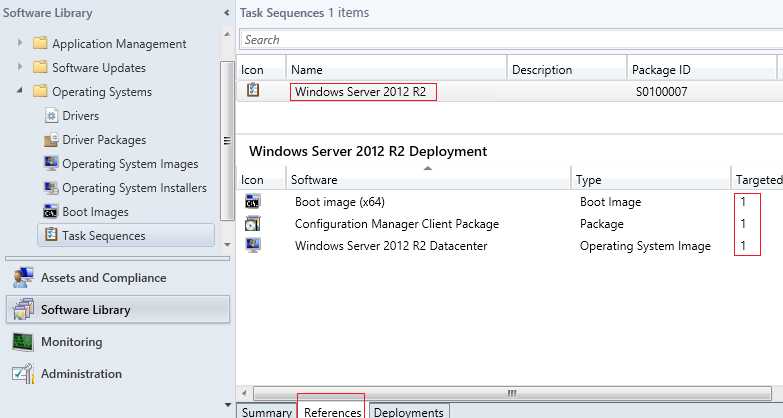Sort references by Targeted column header
The height and width of the screenshot is (418, 783).
[758, 179]
